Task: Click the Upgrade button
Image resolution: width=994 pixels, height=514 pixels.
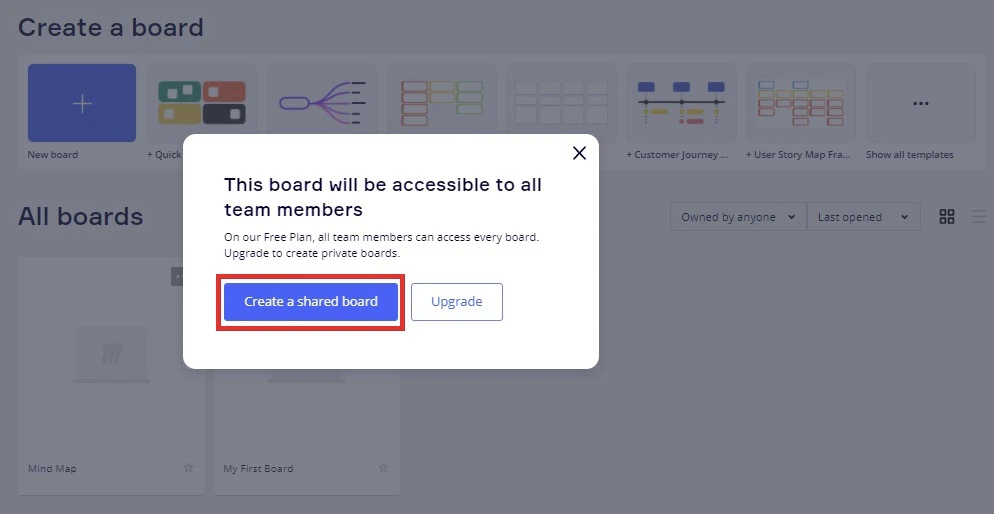Action: (x=457, y=302)
